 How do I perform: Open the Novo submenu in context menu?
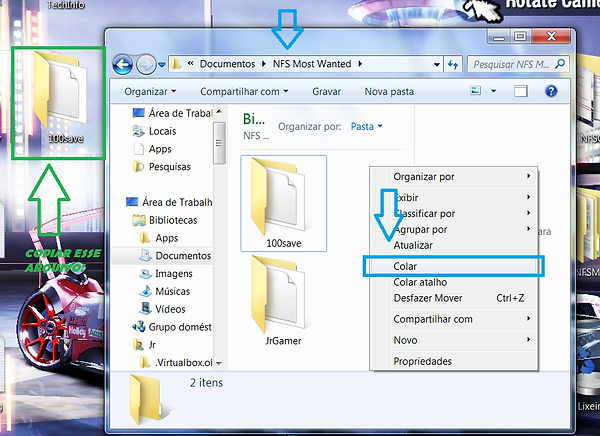pyautogui.click(x=462, y=340)
